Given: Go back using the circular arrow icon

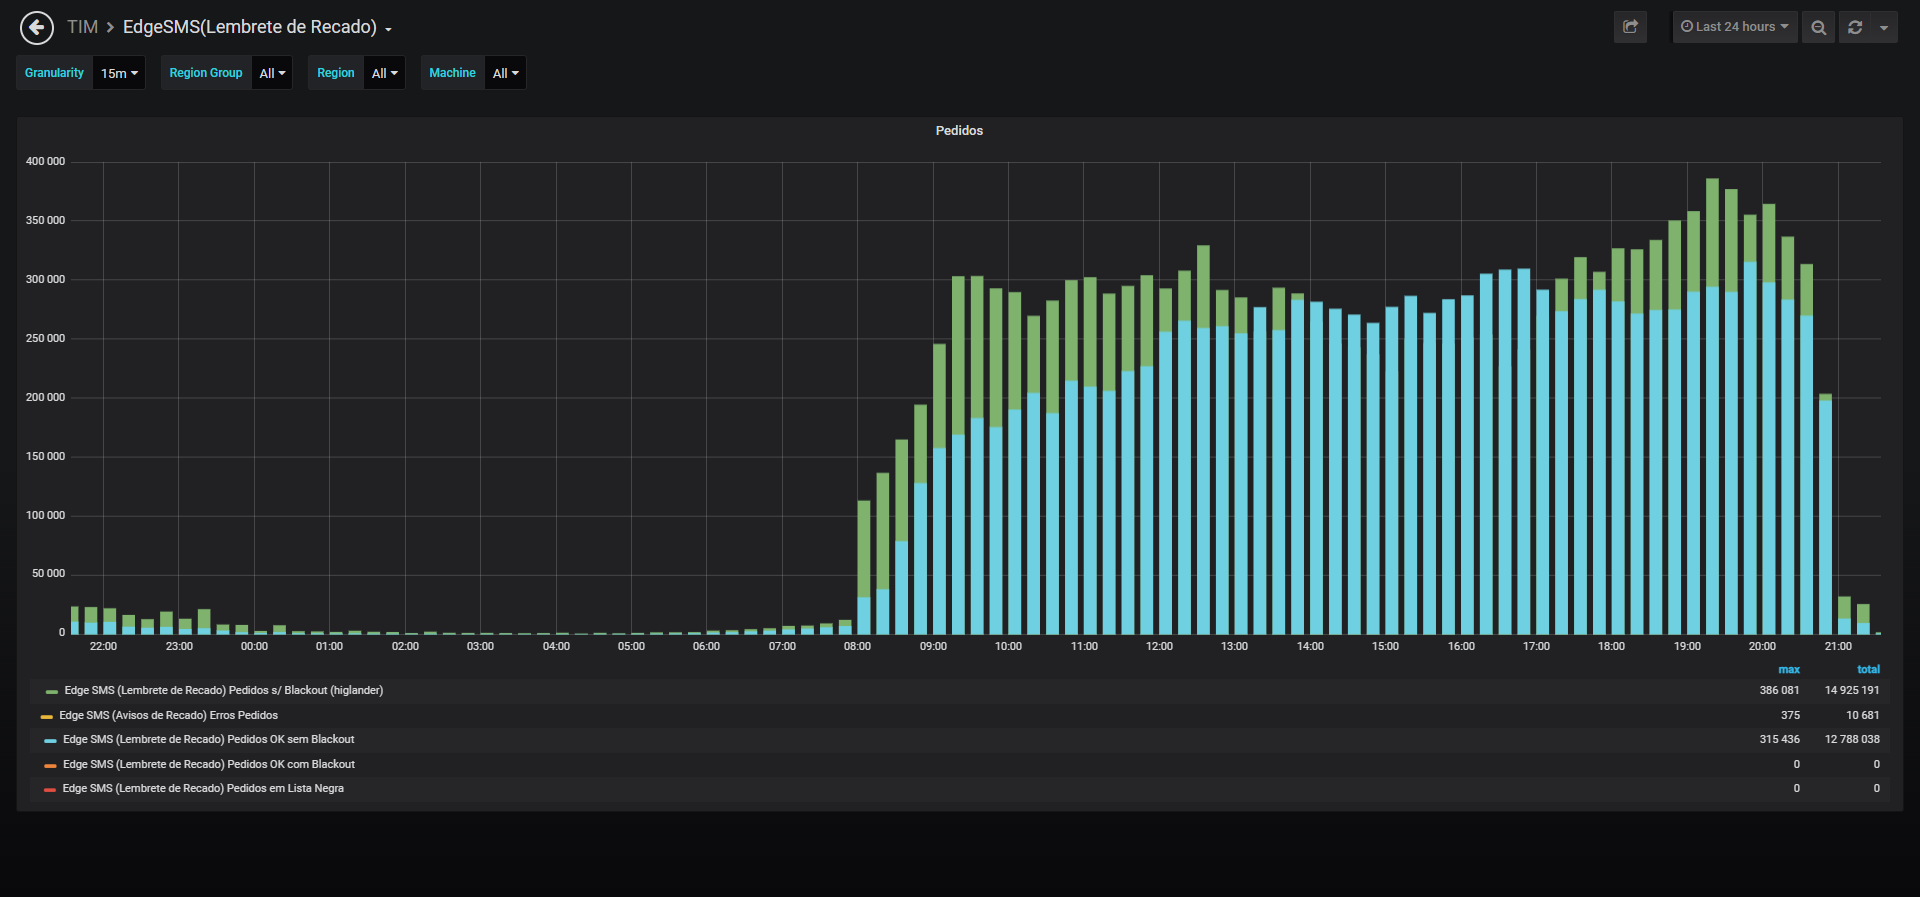Looking at the screenshot, I should 37,27.
